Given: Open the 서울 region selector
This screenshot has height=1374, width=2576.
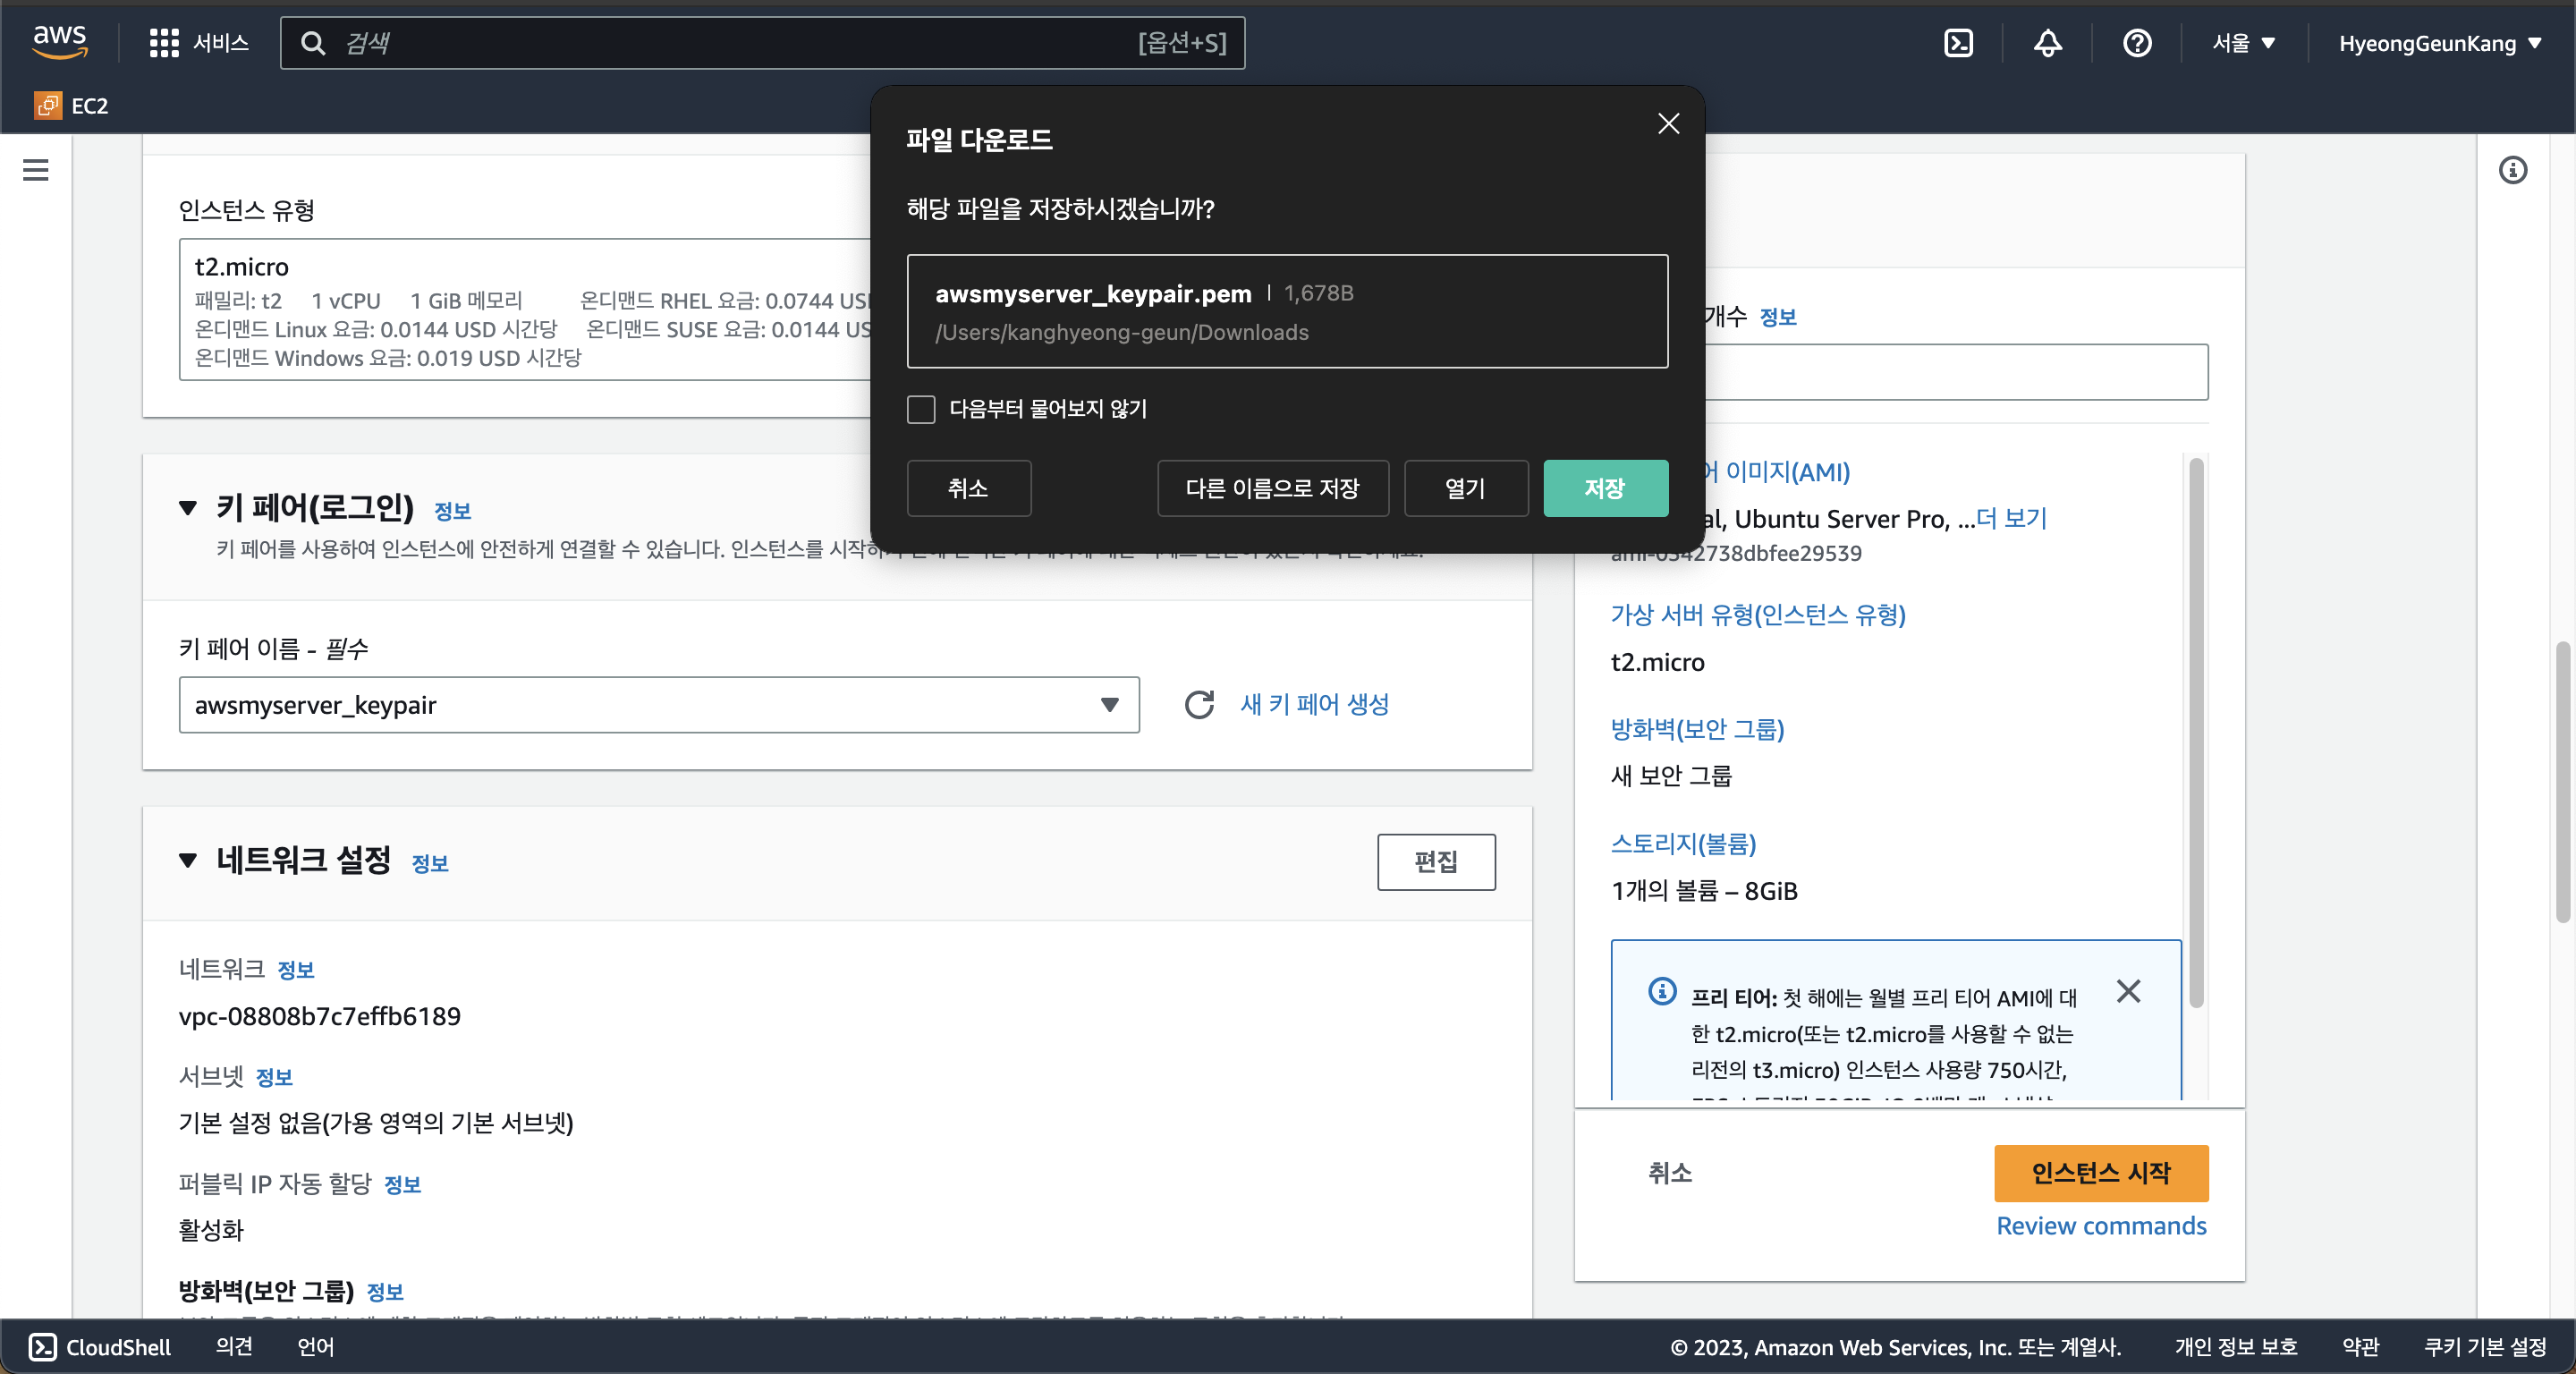Looking at the screenshot, I should point(2243,43).
